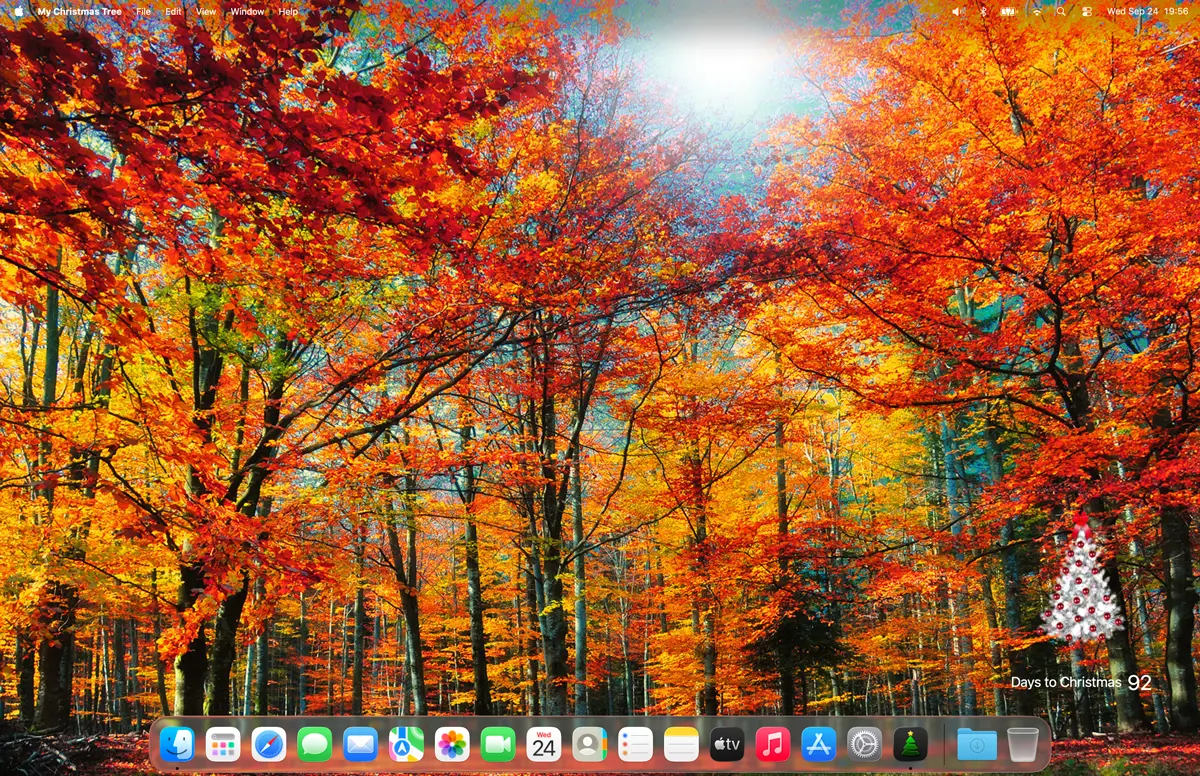Open the My Christmas Tree app menu
Screen dimensions: 1200x776
pyautogui.click(x=79, y=11)
